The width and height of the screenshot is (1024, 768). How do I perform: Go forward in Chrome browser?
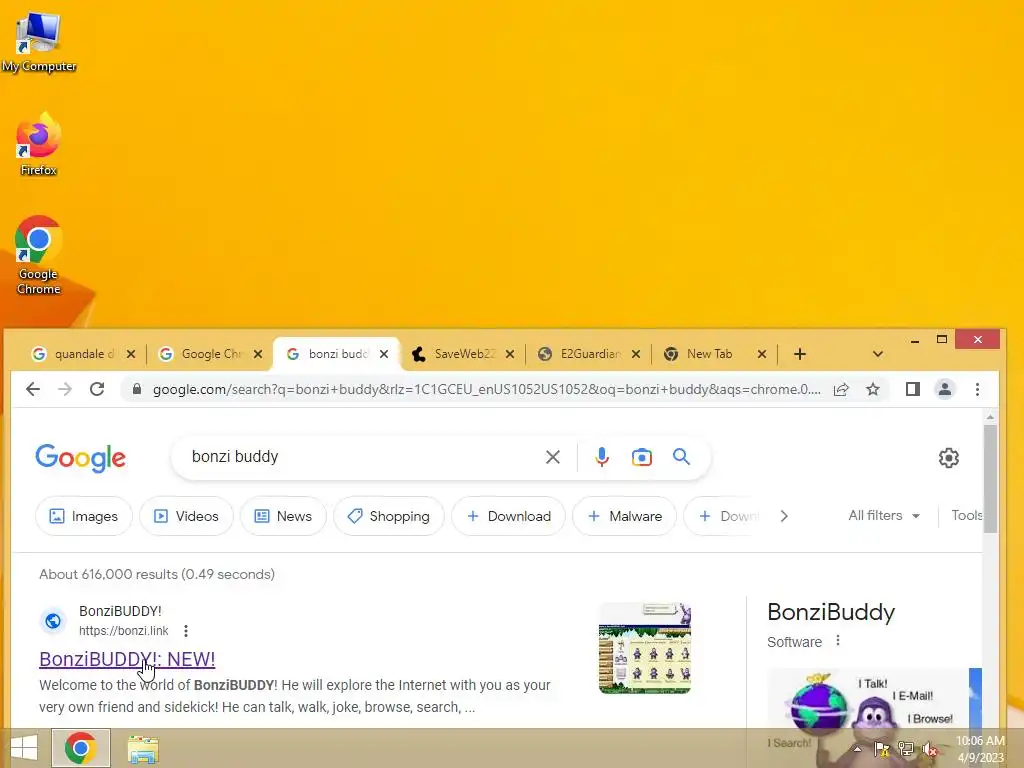pyautogui.click(x=65, y=389)
